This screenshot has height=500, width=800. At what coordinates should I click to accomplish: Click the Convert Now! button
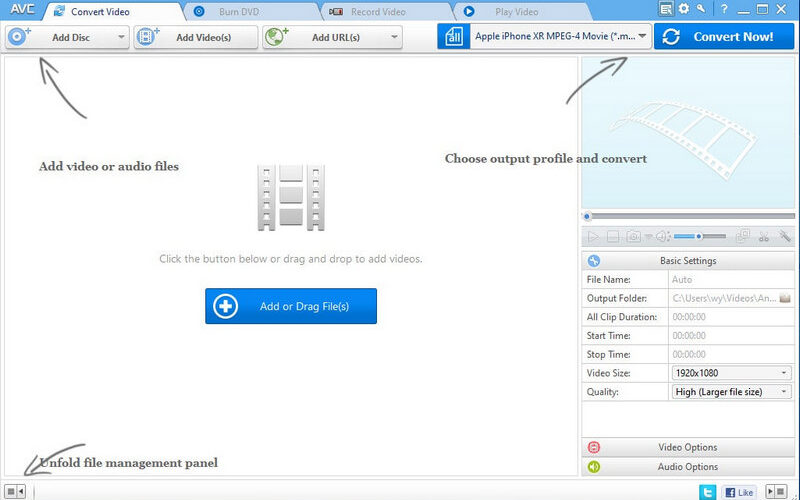[x=724, y=37]
